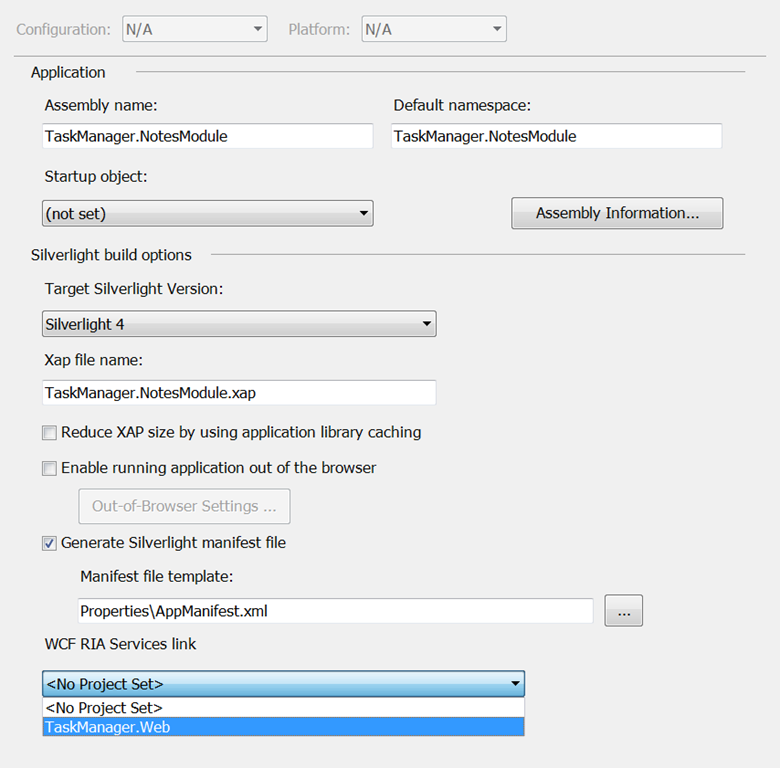This screenshot has height=768, width=780.
Task: Click the Xap file name field
Action: pyautogui.click(x=239, y=392)
